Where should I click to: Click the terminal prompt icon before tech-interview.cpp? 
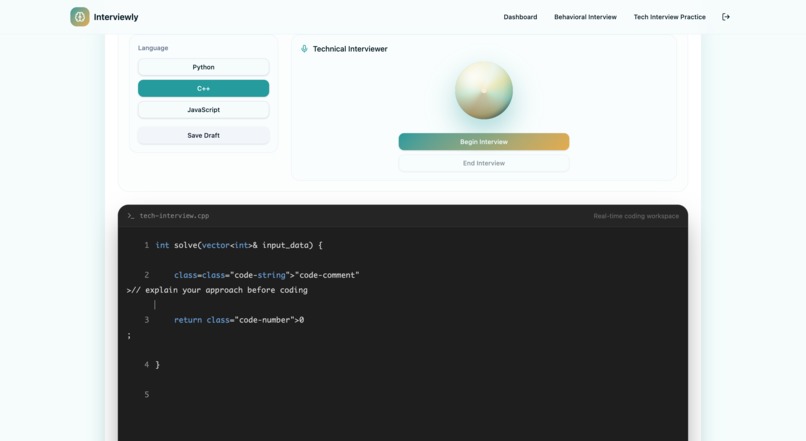[x=131, y=216]
